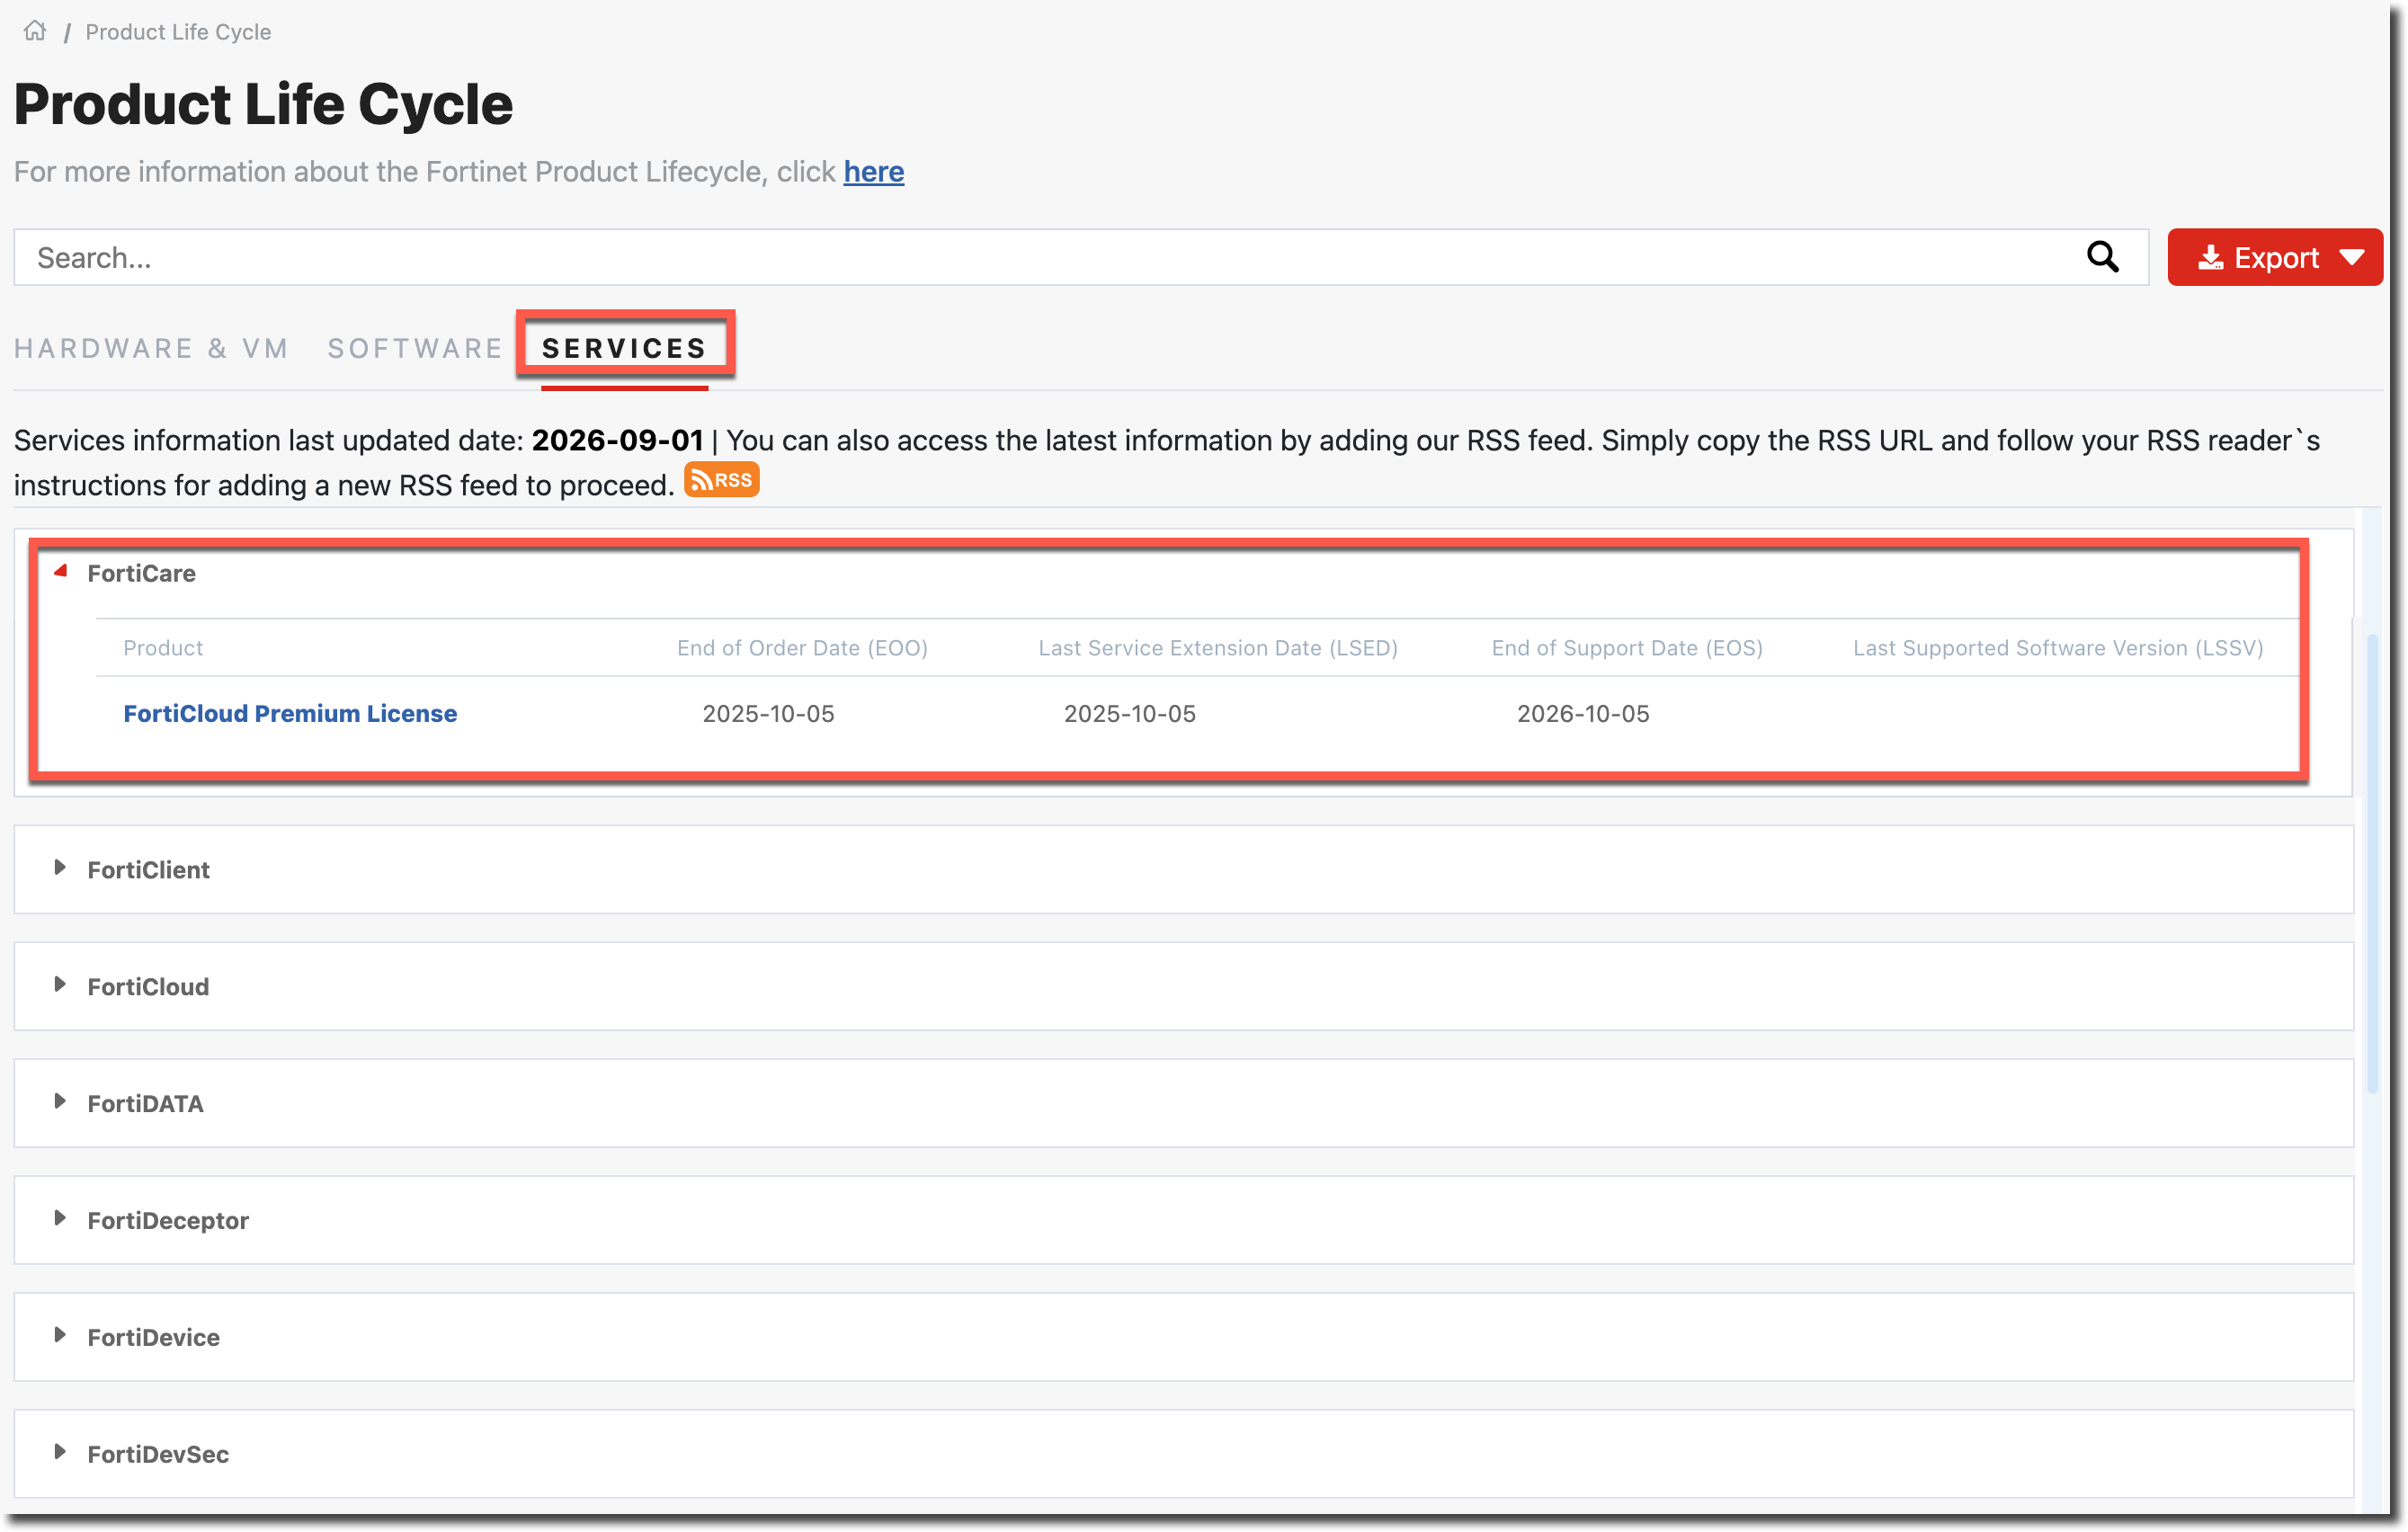
Task: Switch to the Software tab
Action: click(x=415, y=348)
